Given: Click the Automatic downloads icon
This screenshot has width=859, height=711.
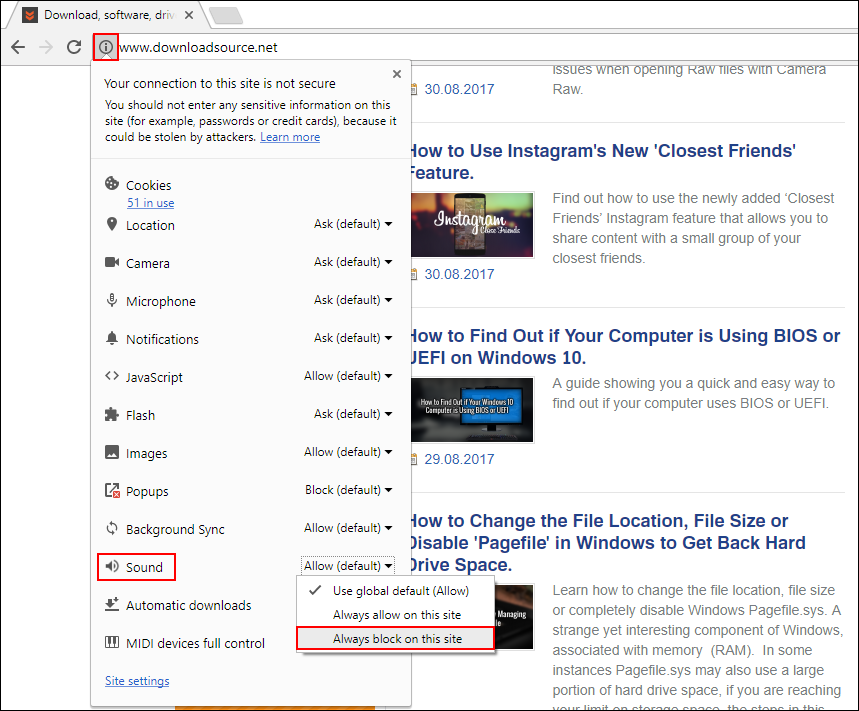Looking at the screenshot, I should [x=112, y=604].
